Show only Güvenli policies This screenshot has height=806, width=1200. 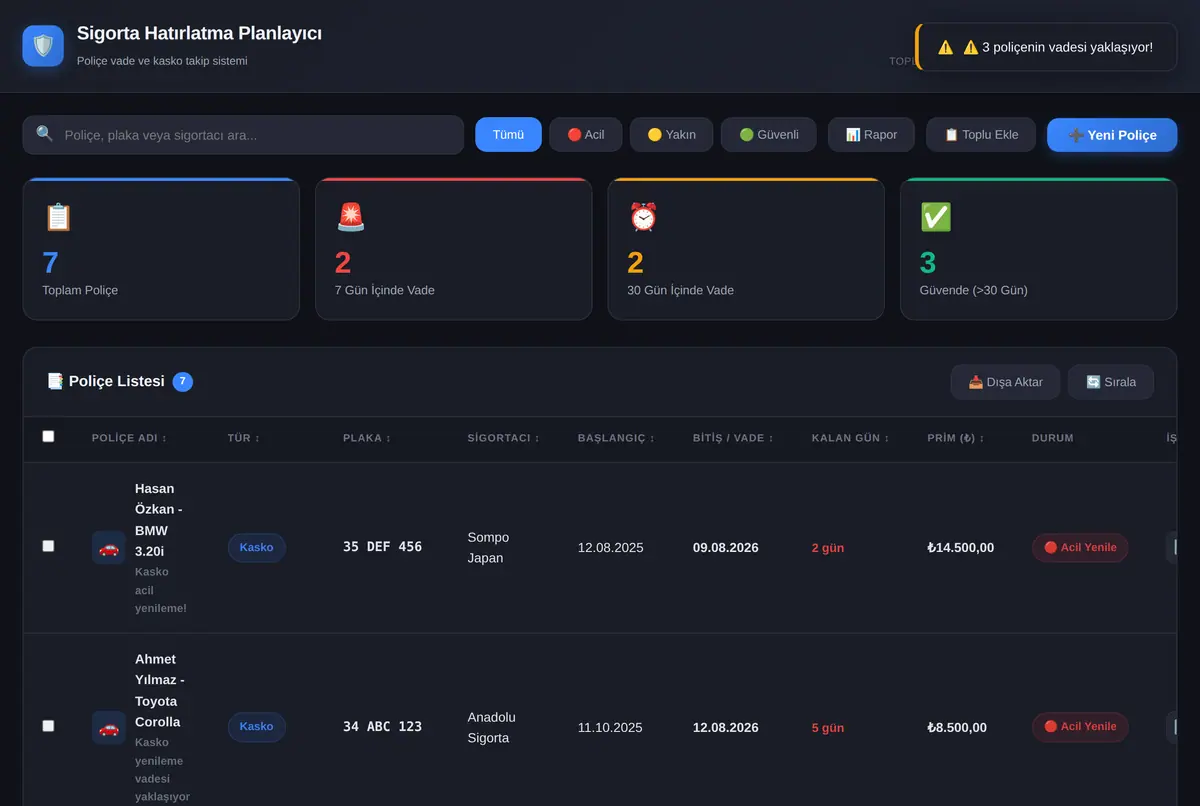(x=768, y=135)
